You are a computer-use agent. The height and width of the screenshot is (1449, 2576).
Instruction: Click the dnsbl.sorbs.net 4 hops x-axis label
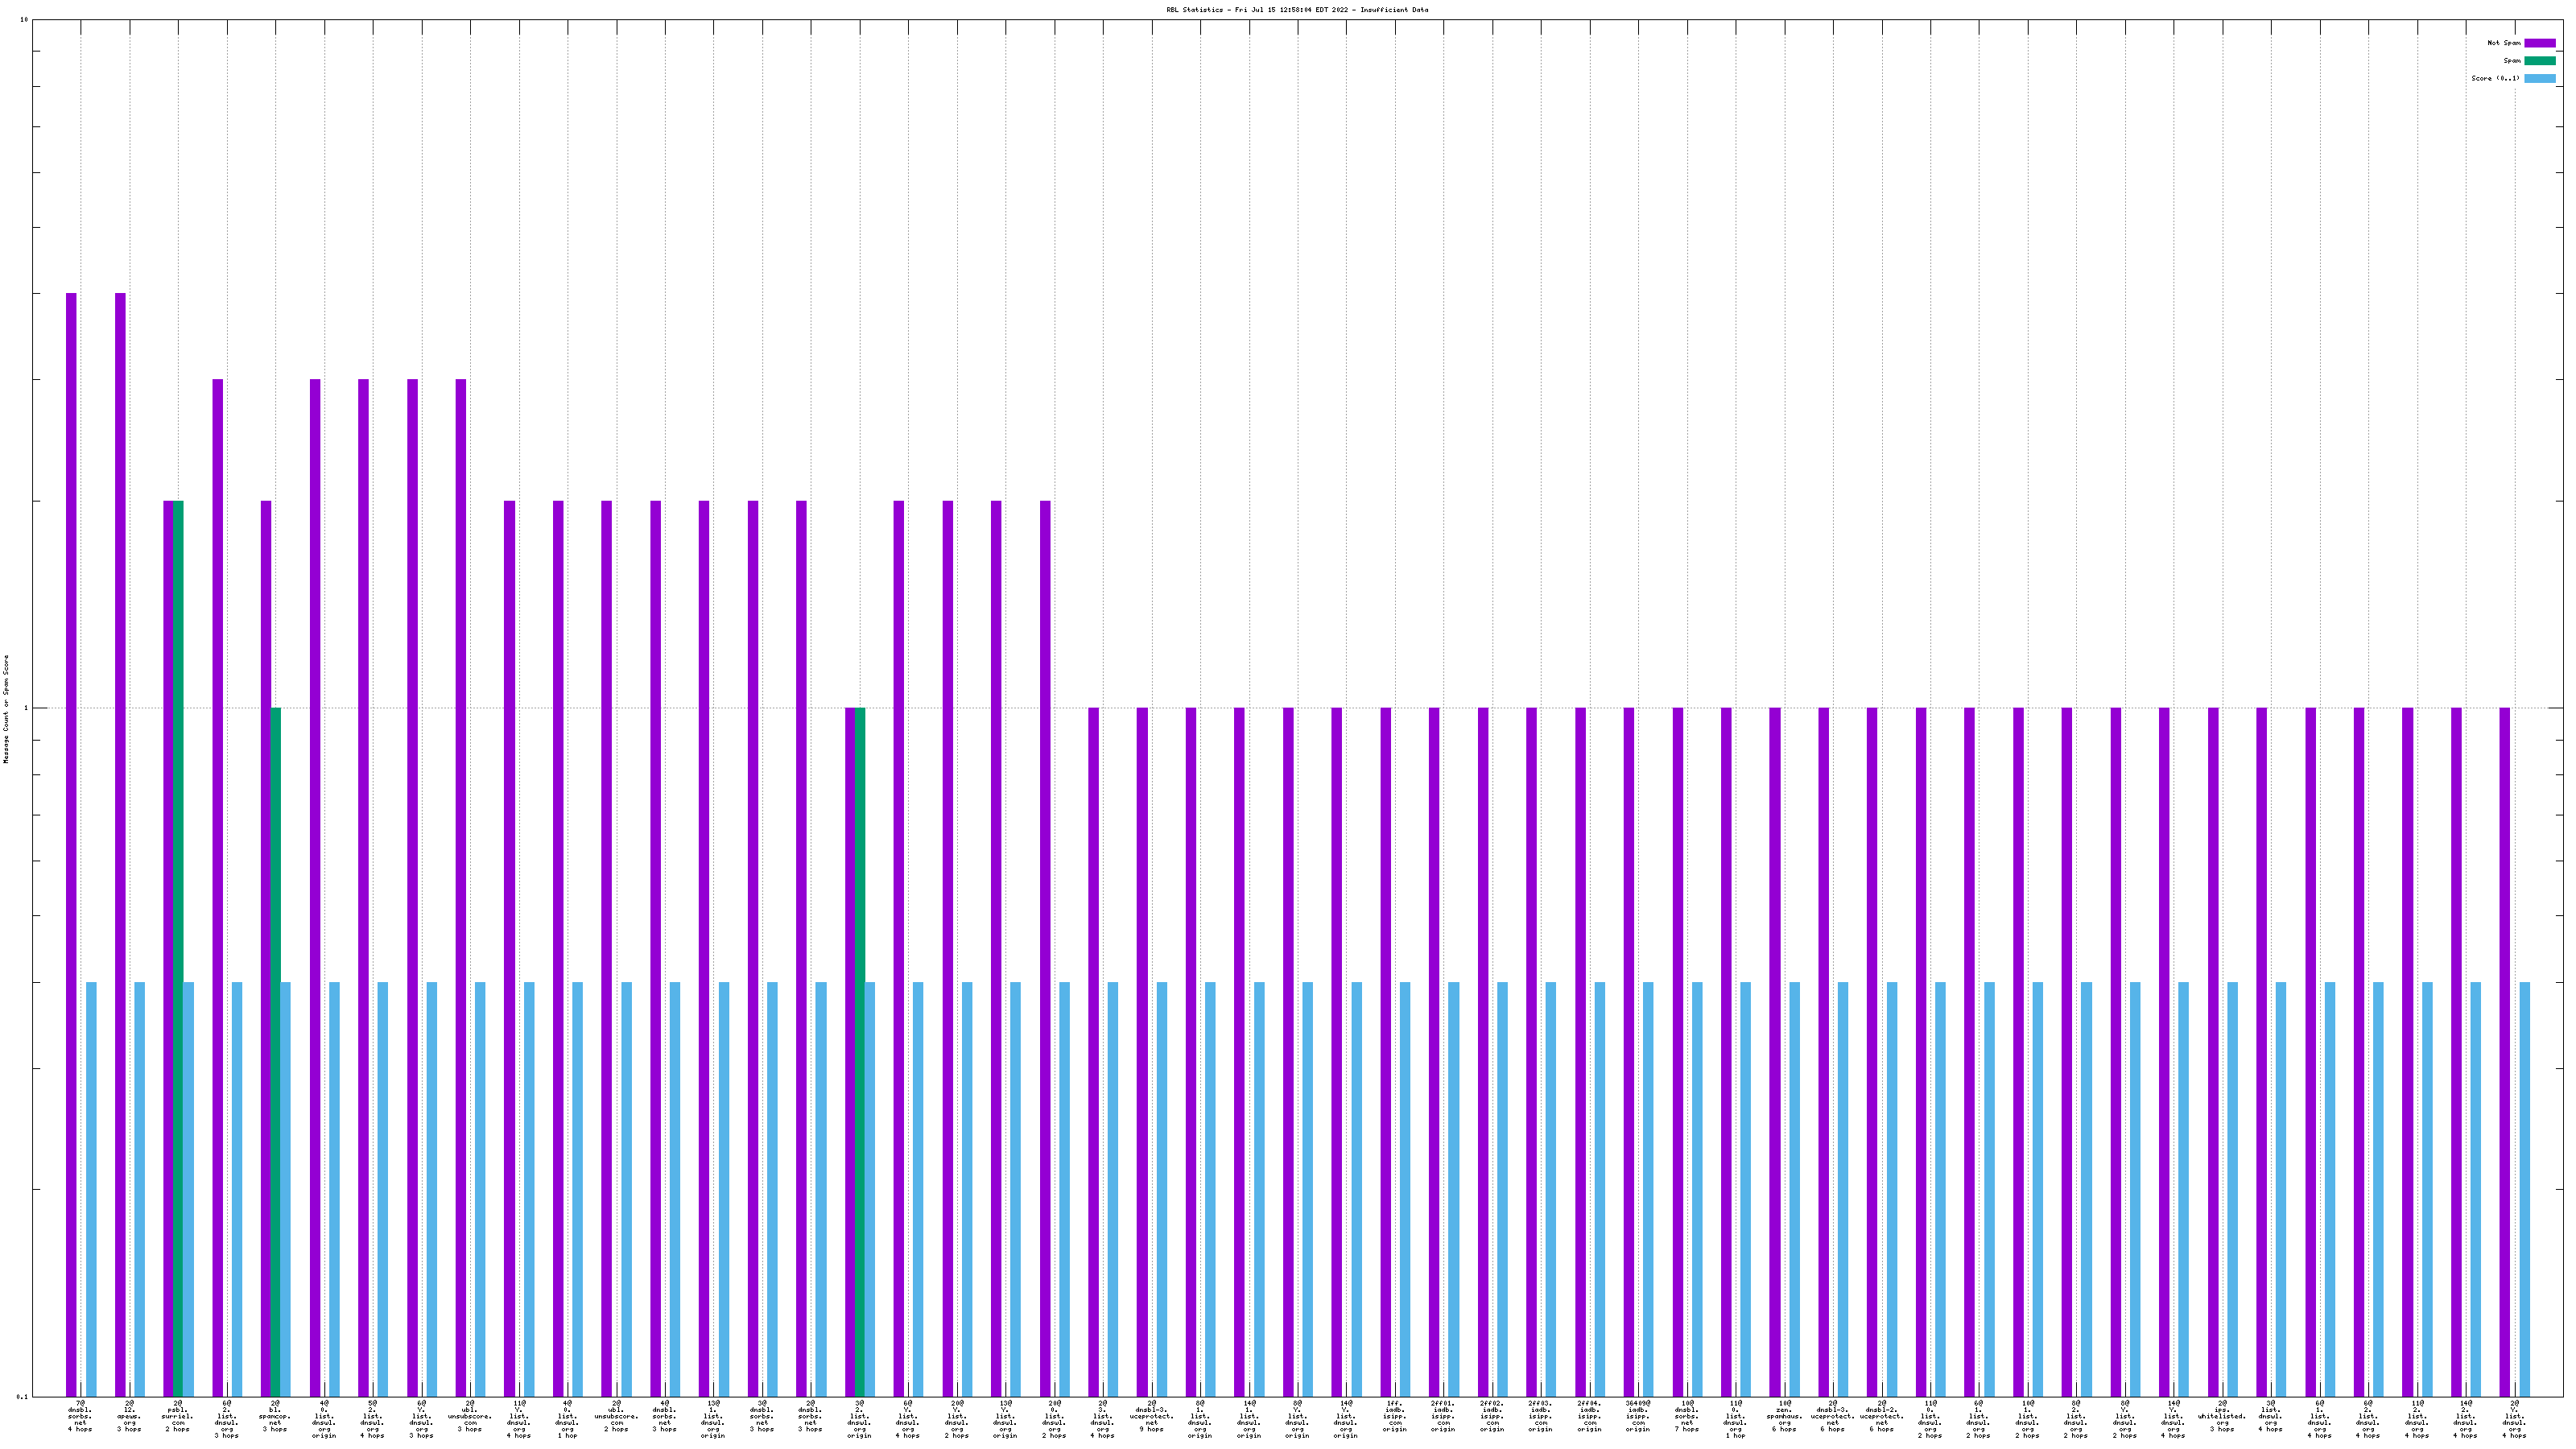pyautogui.click(x=80, y=1416)
